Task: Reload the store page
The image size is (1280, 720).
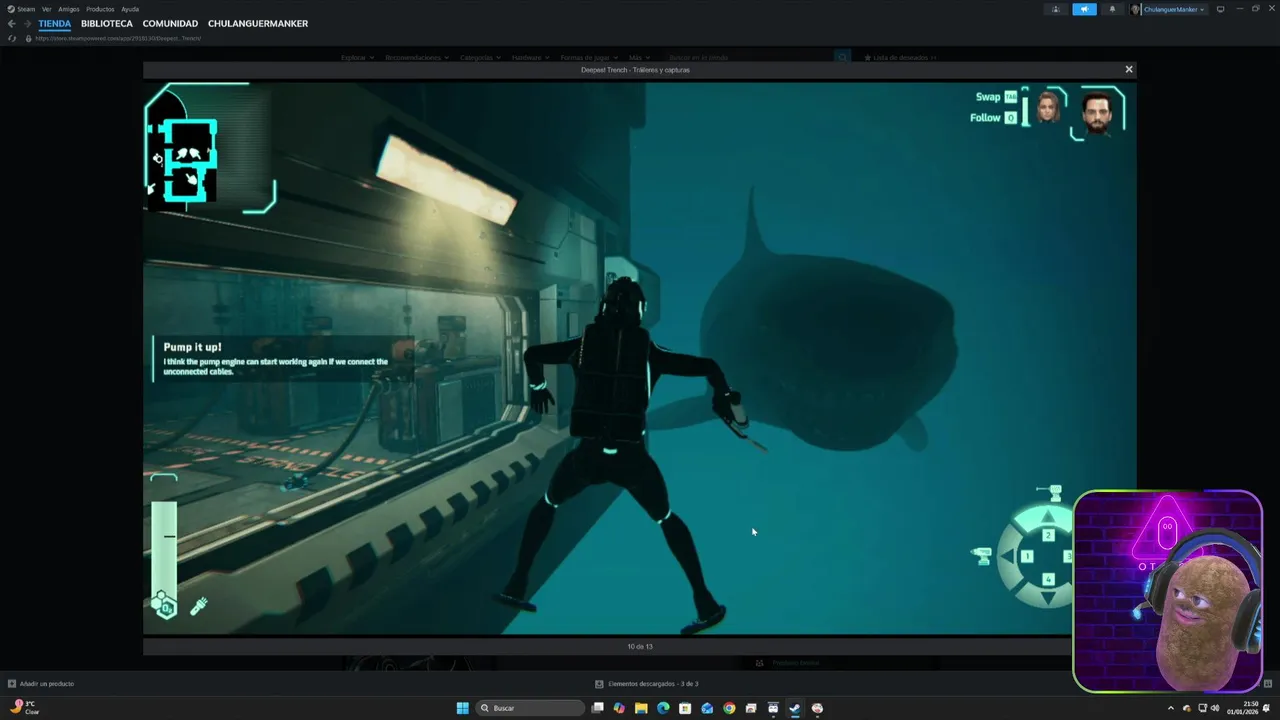Action: (12, 38)
